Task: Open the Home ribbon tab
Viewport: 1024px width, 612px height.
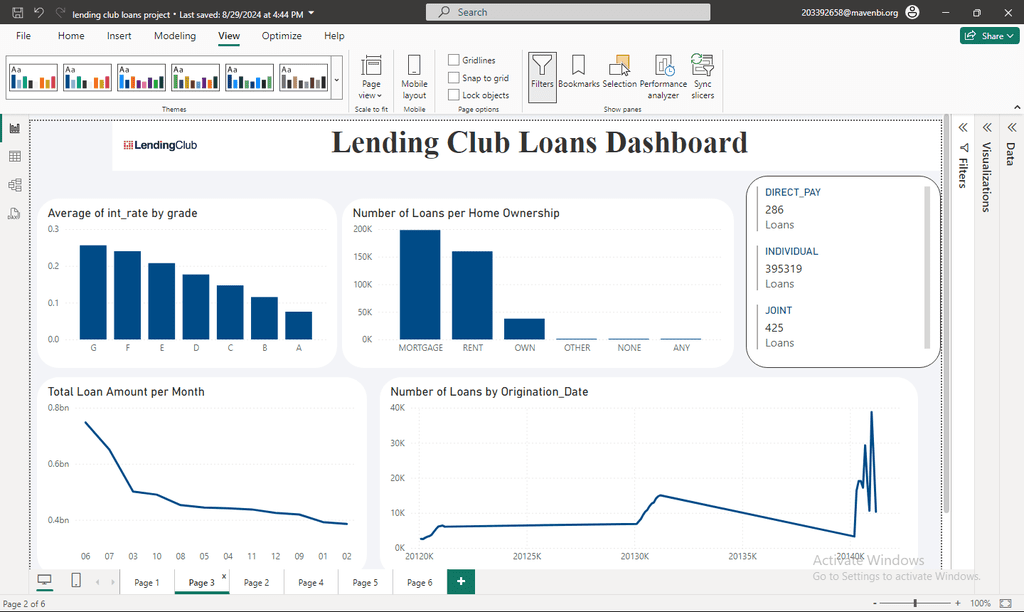Action: coord(71,36)
